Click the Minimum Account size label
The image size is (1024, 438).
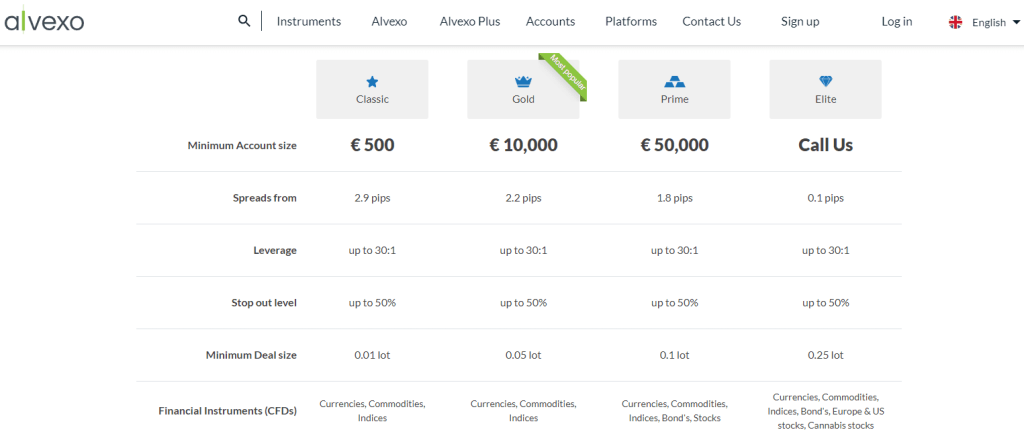pos(242,146)
